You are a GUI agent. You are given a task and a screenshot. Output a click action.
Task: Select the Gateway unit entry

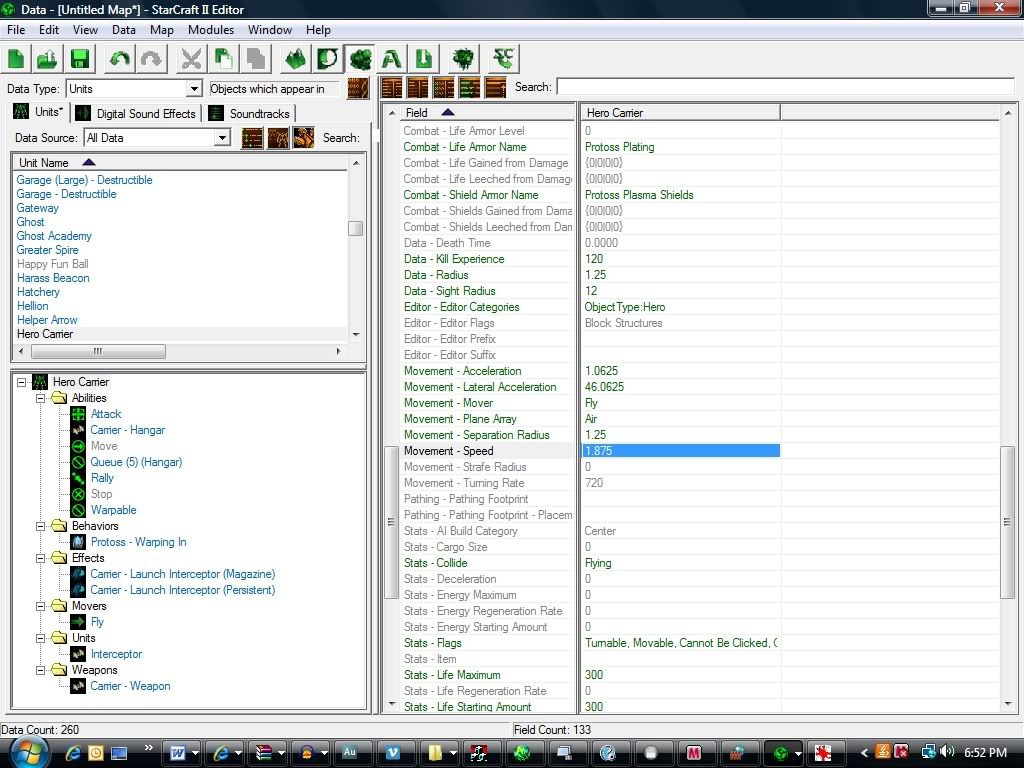[x=38, y=208]
